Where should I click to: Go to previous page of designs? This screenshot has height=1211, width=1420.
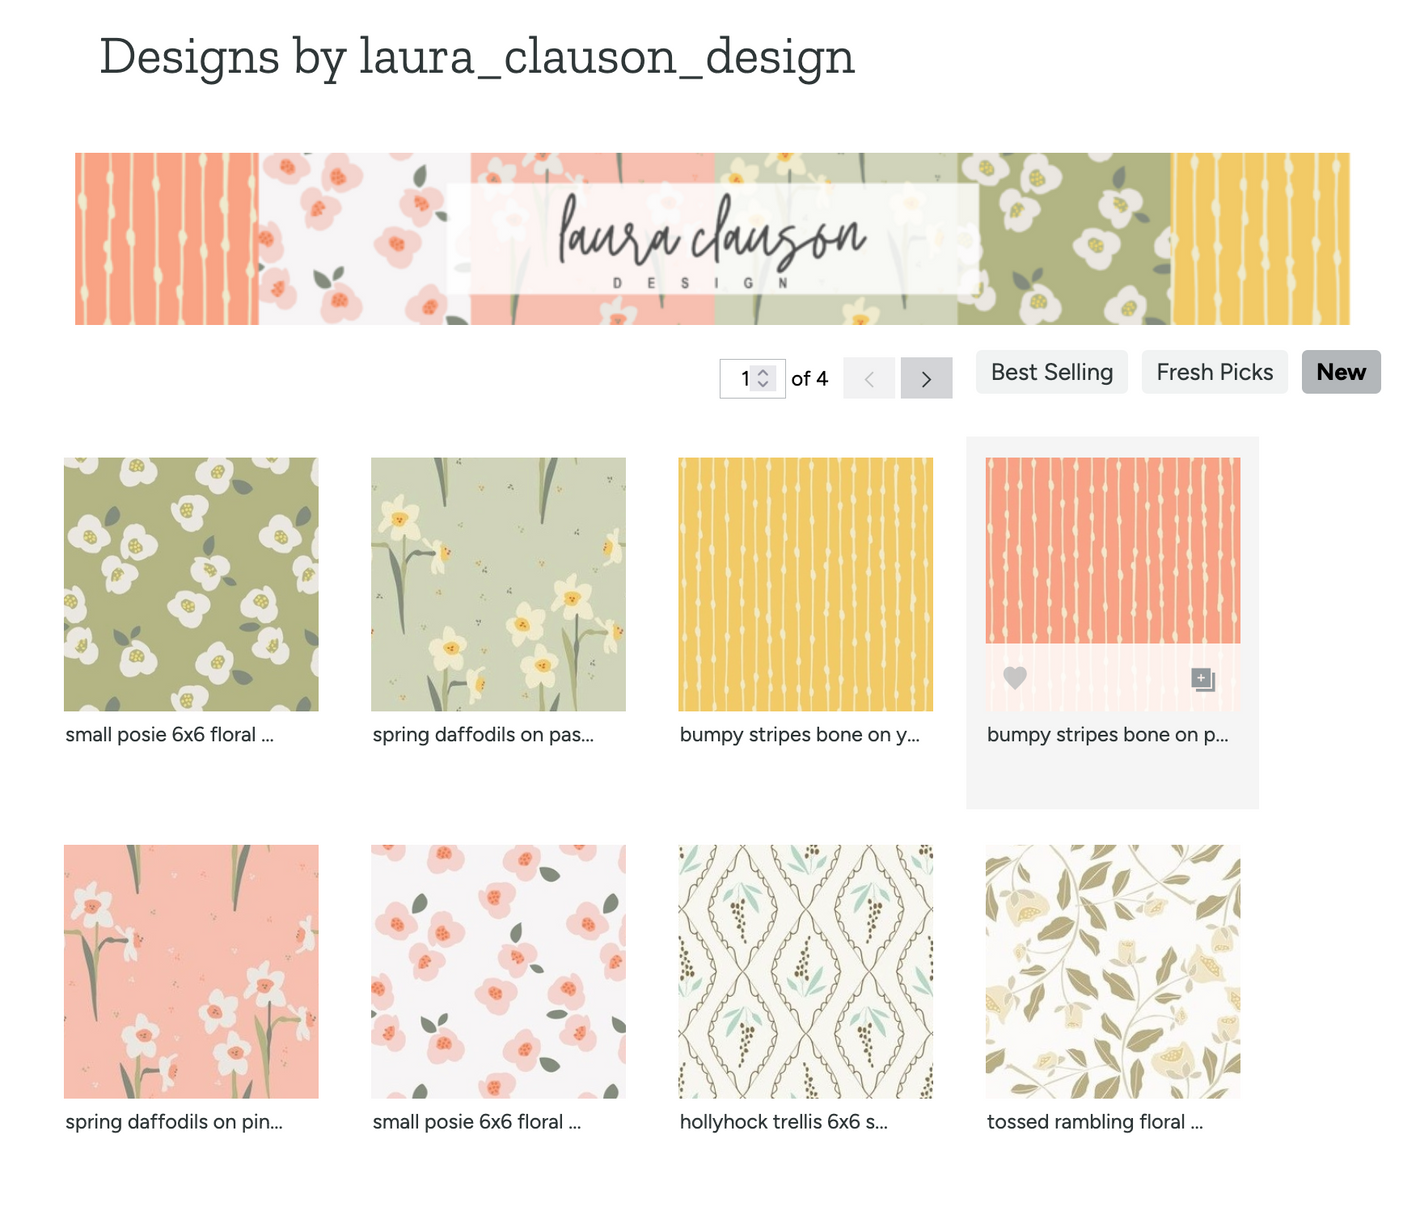tap(869, 378)
